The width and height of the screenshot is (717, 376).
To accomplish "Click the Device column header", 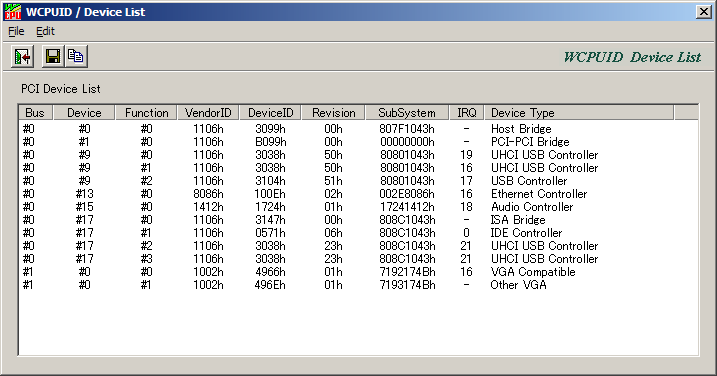I will 84,113.
